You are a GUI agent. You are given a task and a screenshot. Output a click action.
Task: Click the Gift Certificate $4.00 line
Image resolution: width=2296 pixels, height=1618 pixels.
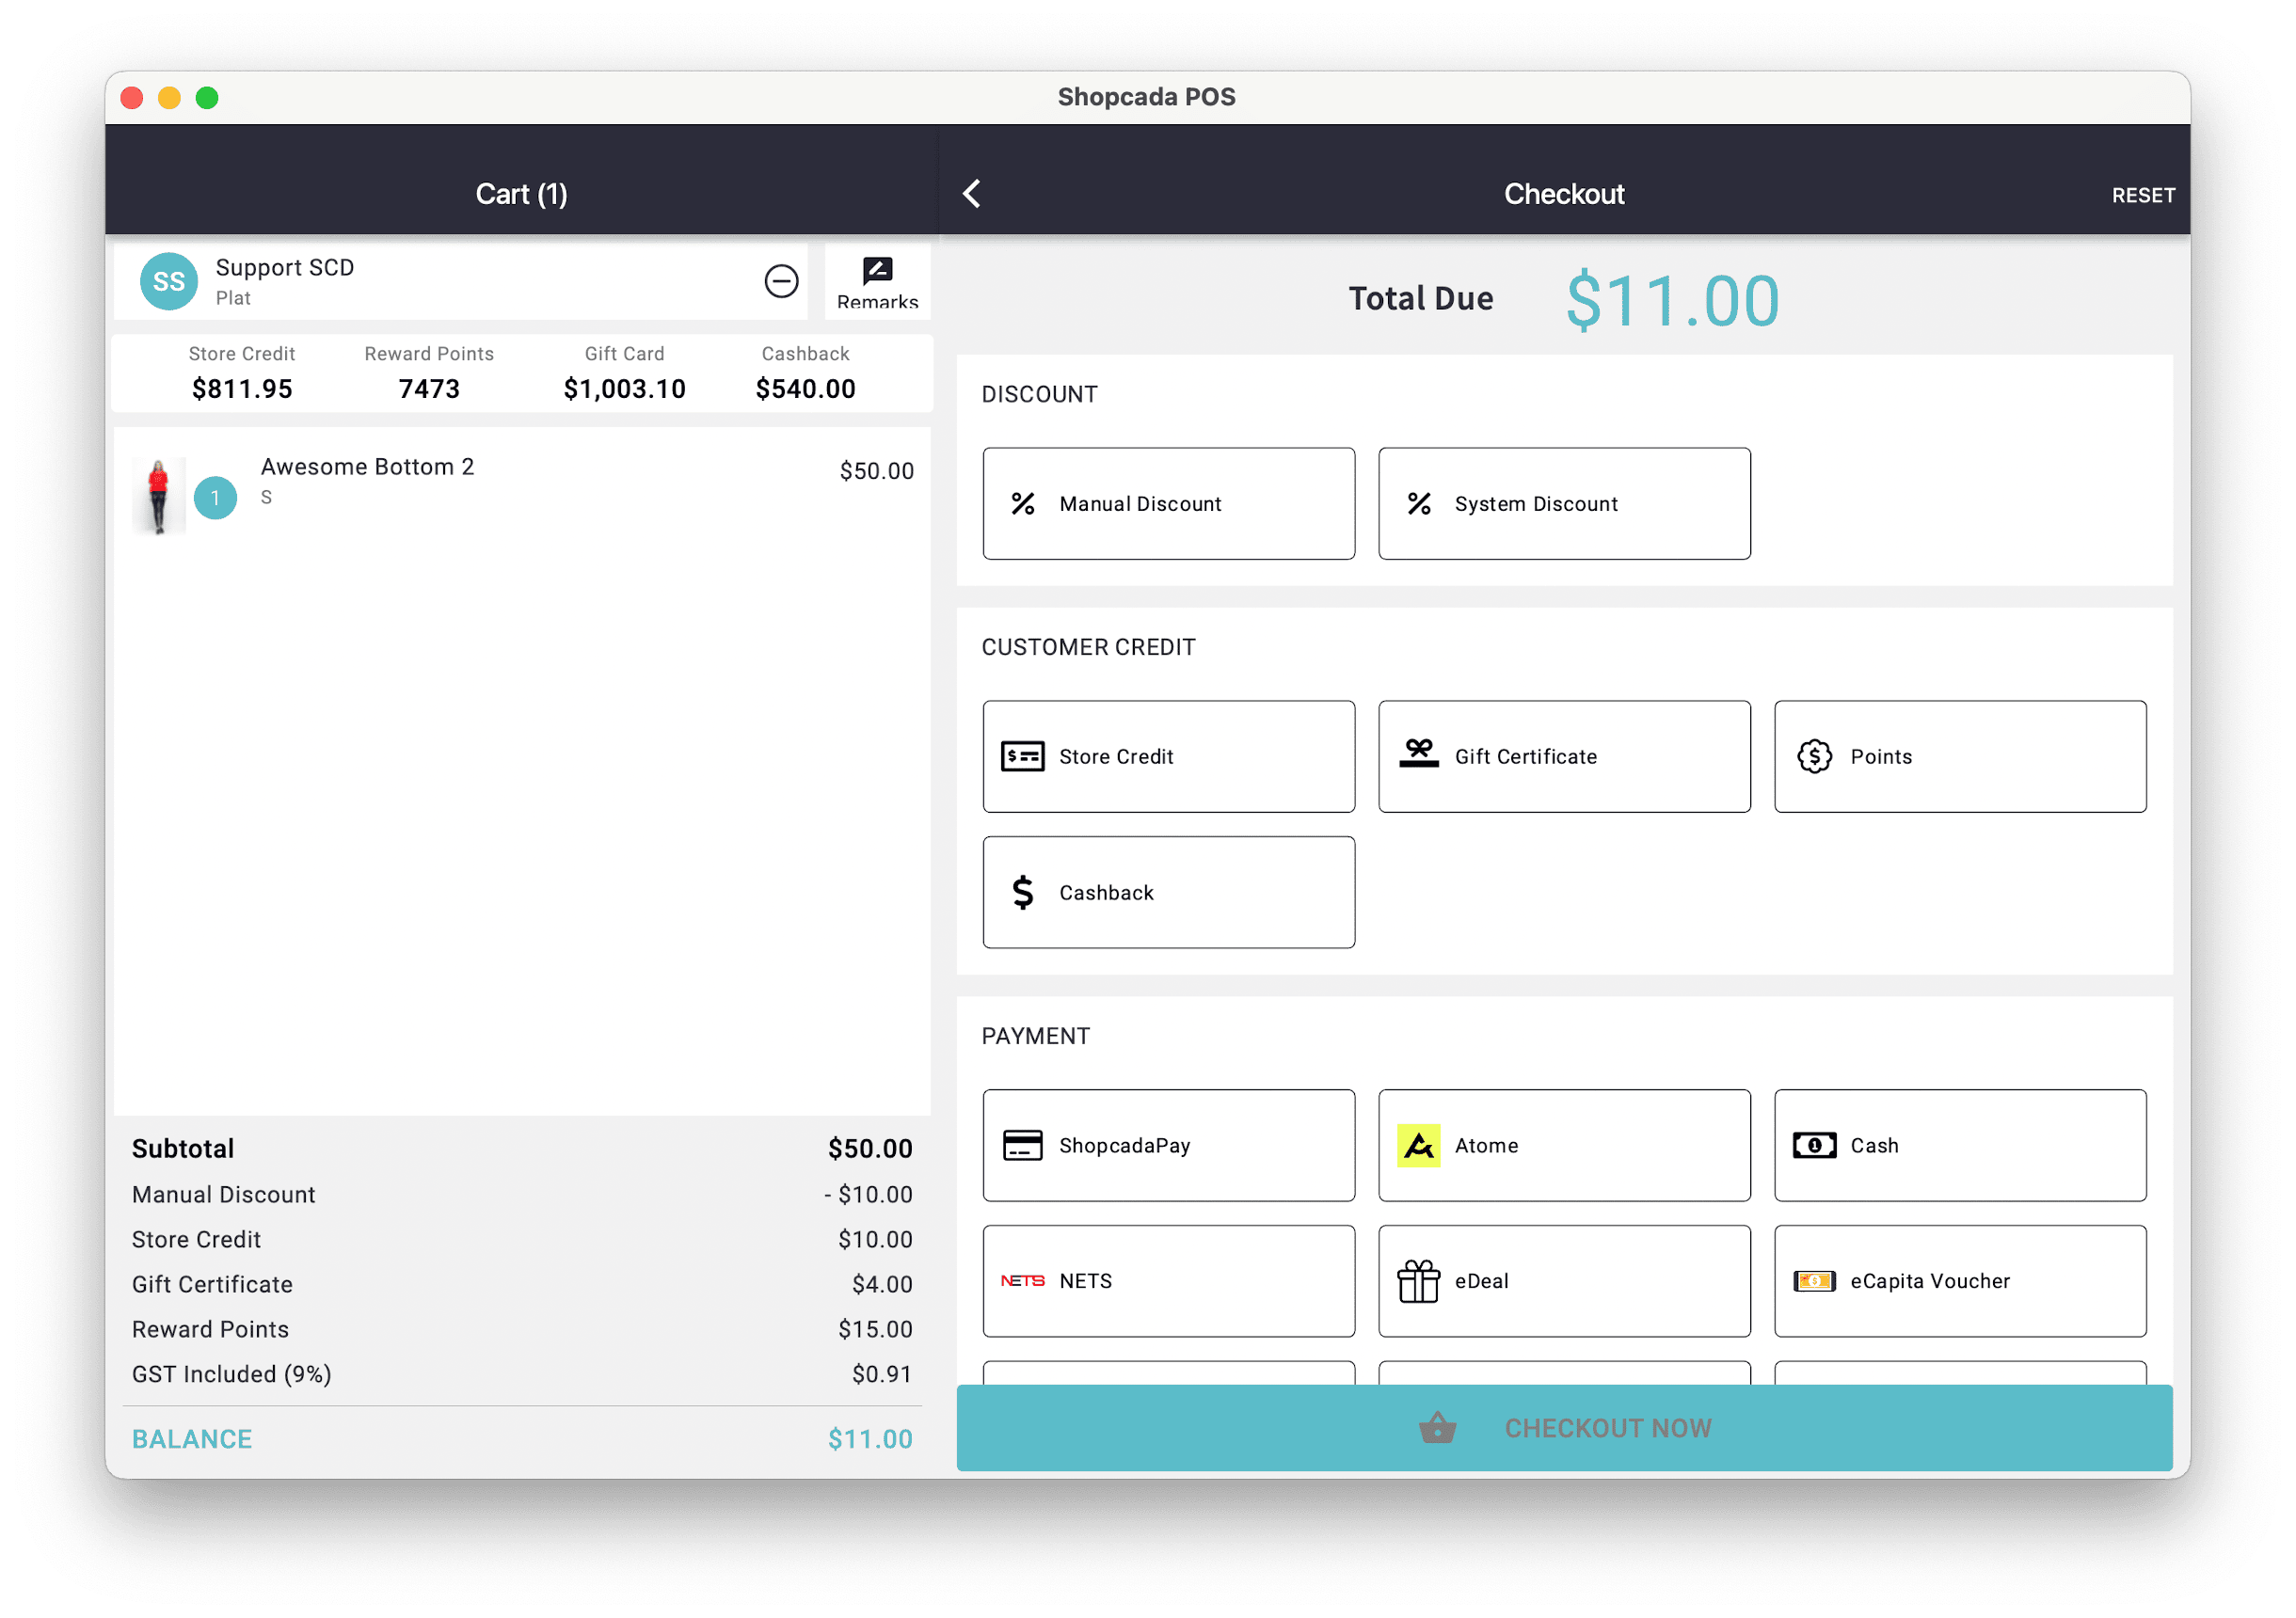coord(522,1285)
